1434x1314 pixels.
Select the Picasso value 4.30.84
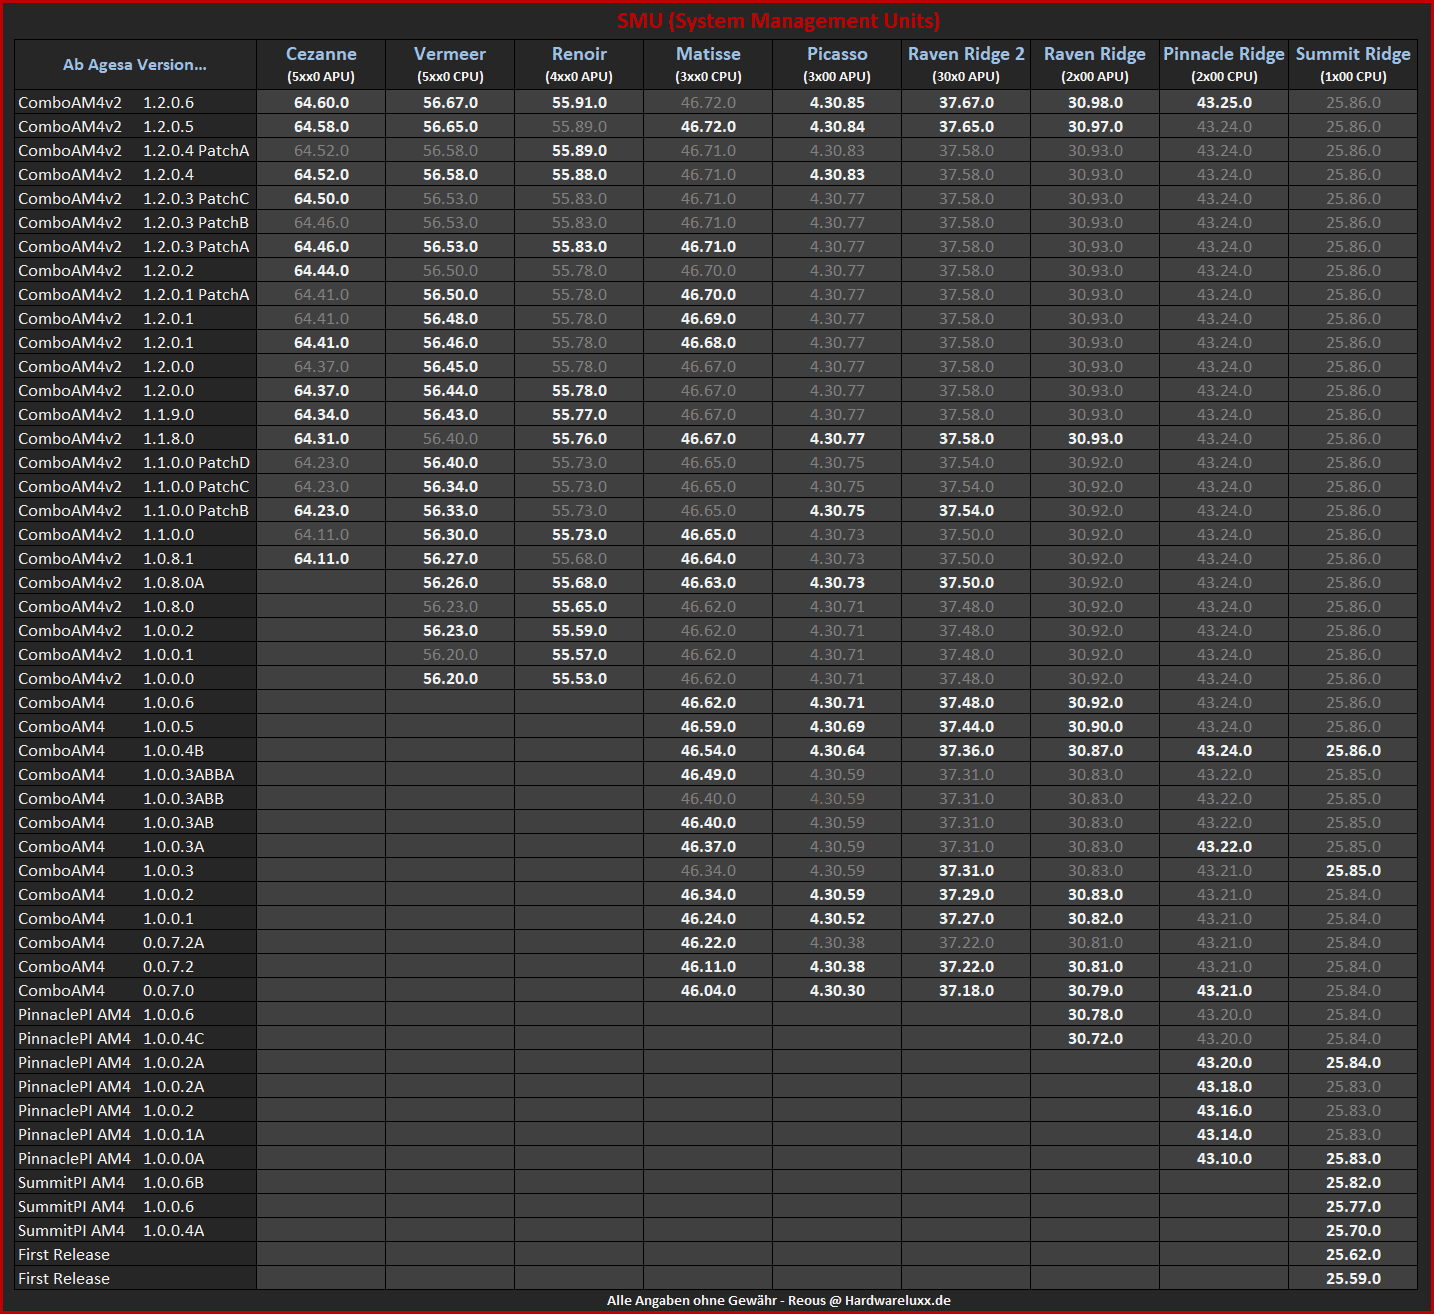[837, 126]
